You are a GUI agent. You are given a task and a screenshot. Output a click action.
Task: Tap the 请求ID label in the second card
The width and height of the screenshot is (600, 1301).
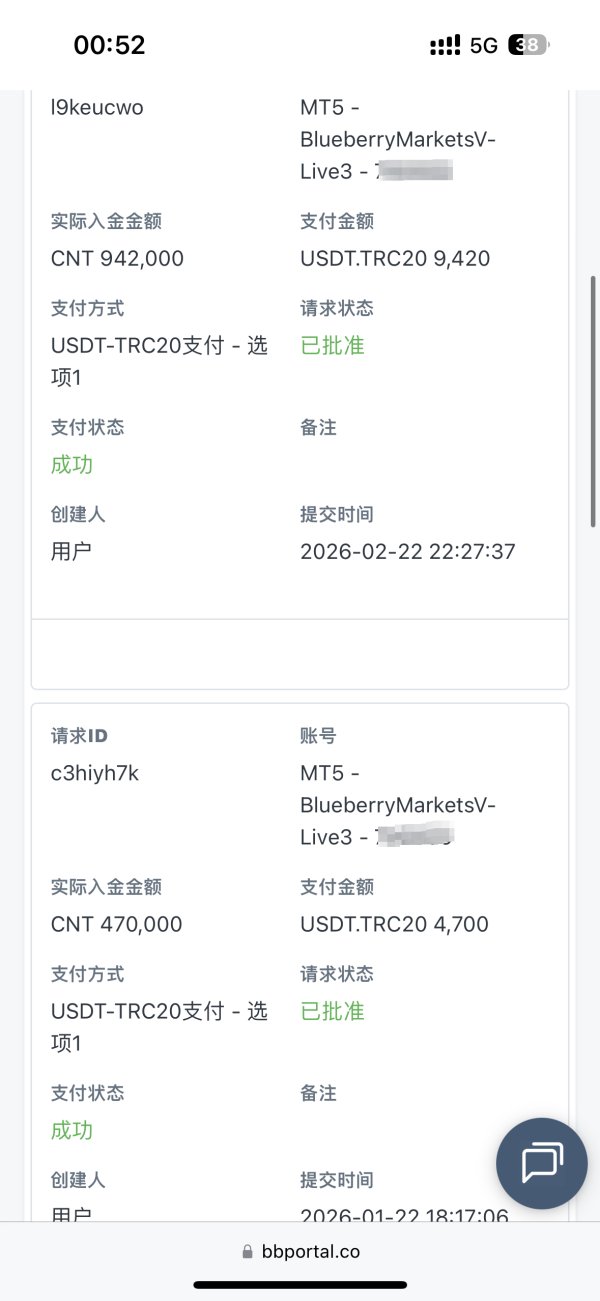pos(79,736)
